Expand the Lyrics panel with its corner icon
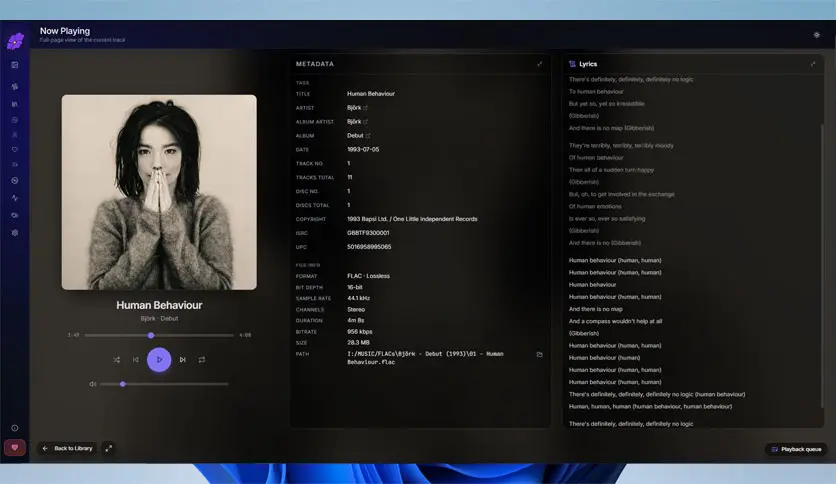836x484 pixels. 813,64
